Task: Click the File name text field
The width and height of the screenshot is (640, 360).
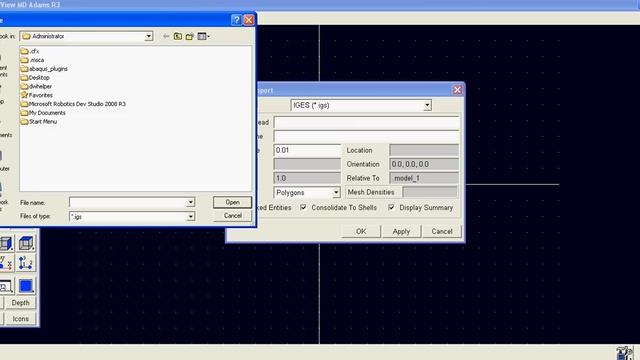Action: (128, 202)
